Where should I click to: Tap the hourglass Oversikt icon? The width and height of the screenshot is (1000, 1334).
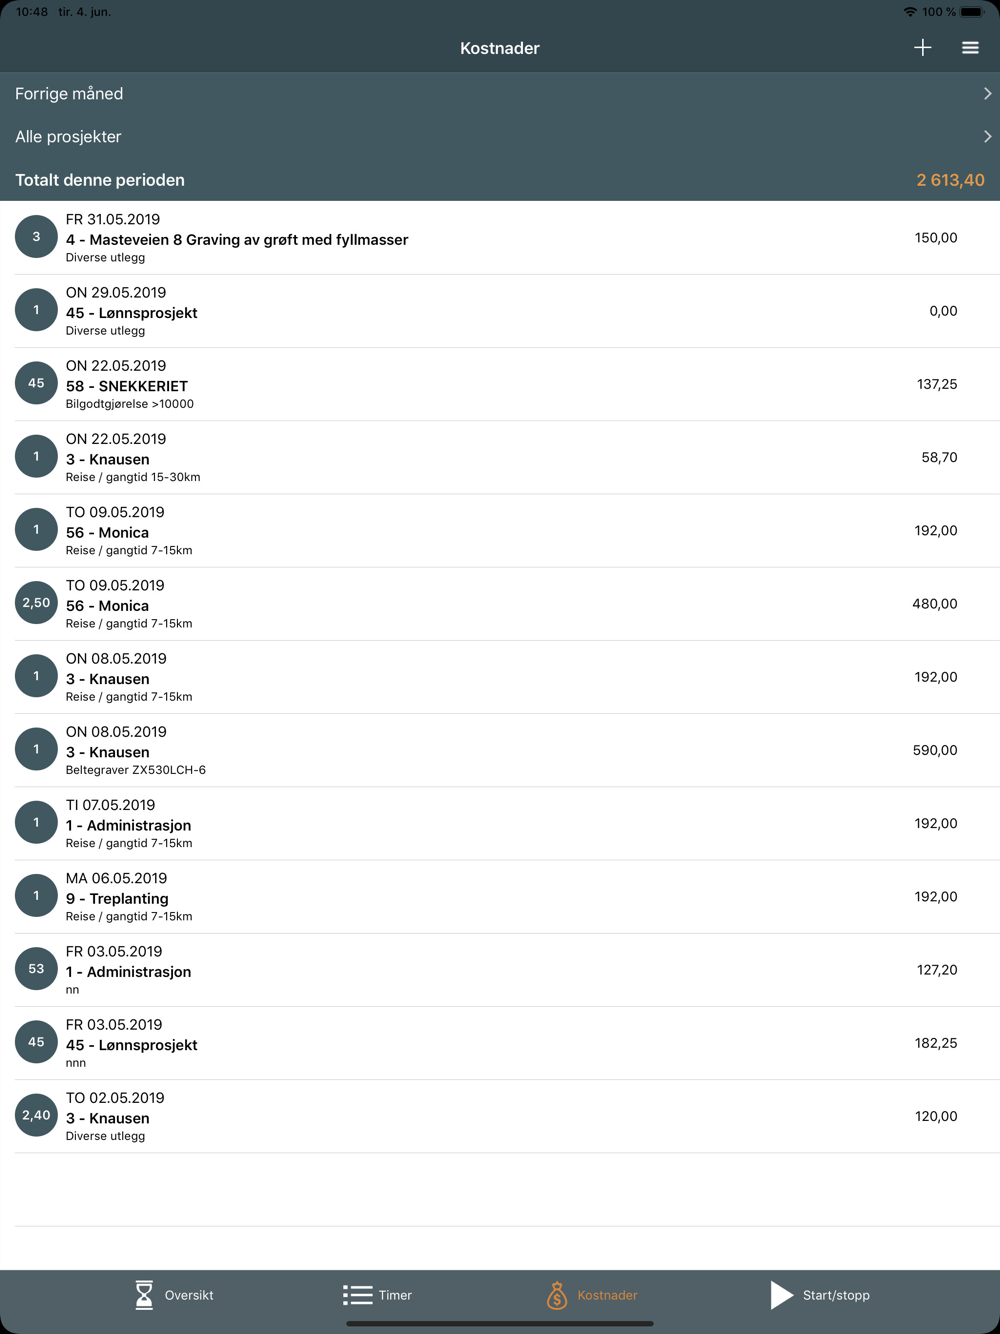[144, 1295]
